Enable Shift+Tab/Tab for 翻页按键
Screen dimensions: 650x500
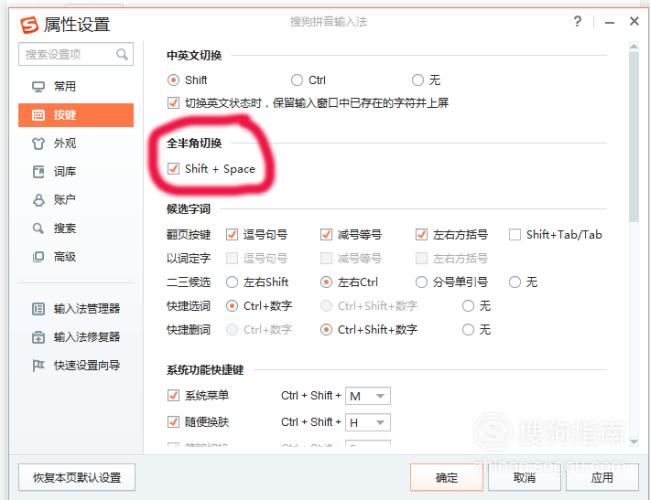click(x=515, y=235)
